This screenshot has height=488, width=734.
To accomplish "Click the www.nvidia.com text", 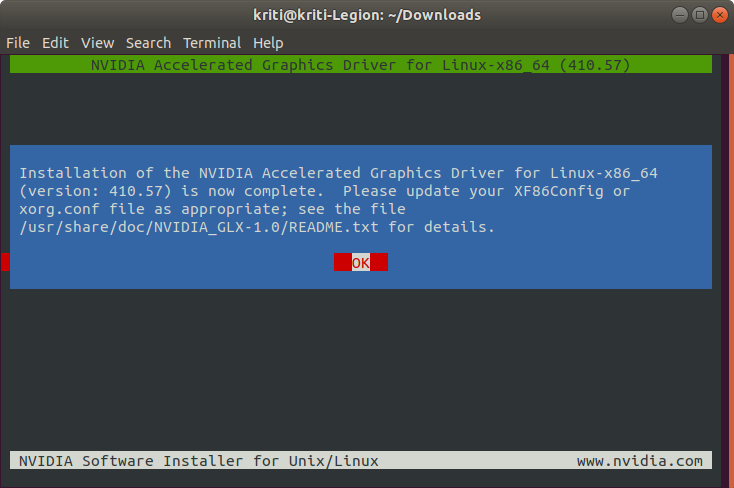I will point(639,461).
